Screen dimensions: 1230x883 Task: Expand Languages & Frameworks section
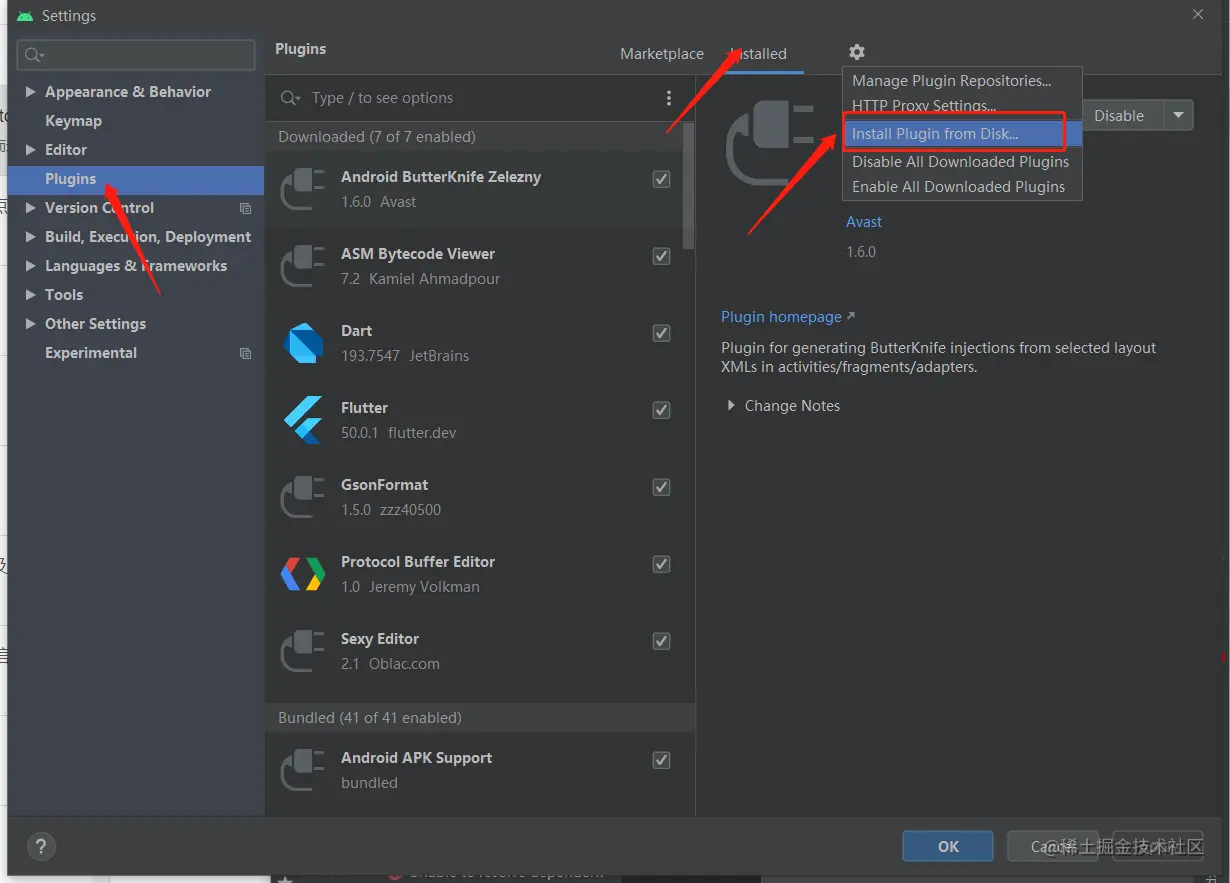click(30, 266)
